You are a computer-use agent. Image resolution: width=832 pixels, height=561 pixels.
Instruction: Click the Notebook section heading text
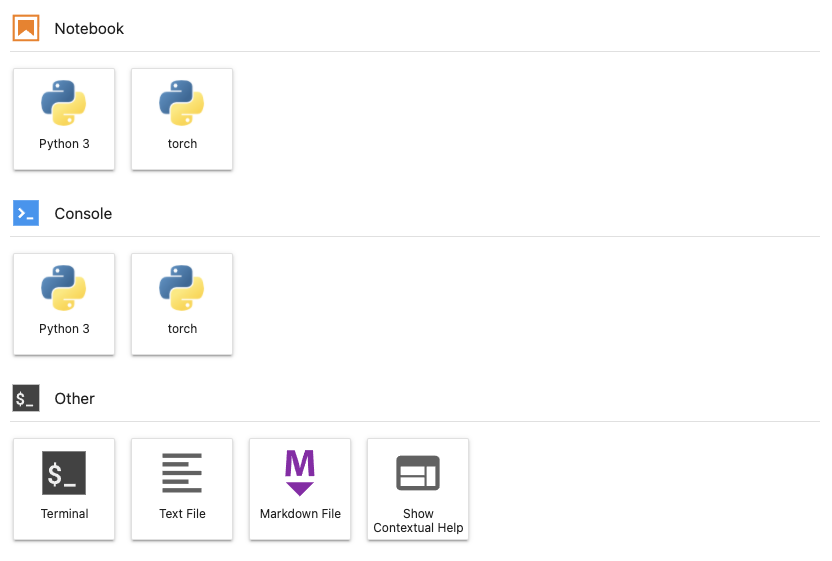[x=89, y=29]
